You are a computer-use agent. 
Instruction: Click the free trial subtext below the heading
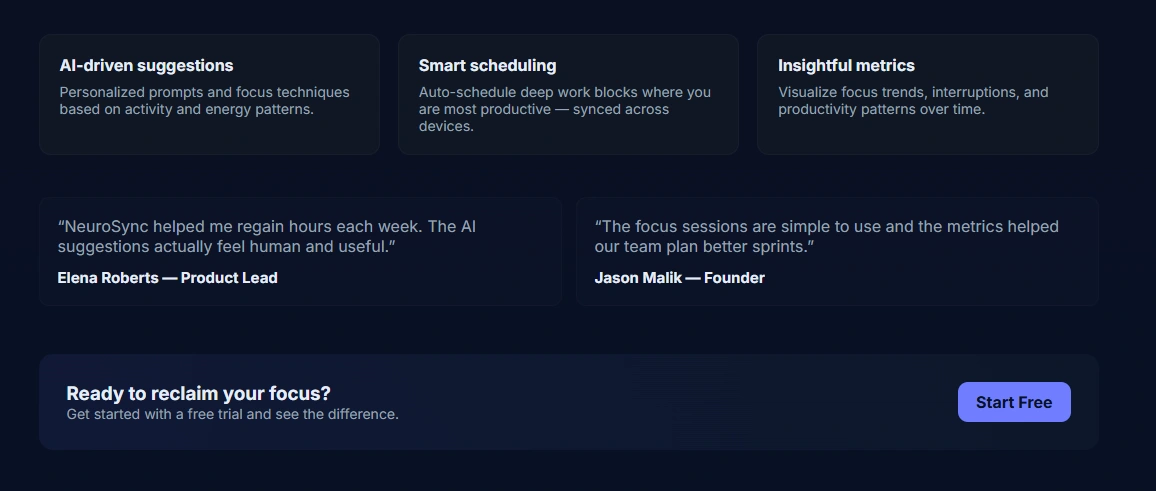click(x=232, y=414)
